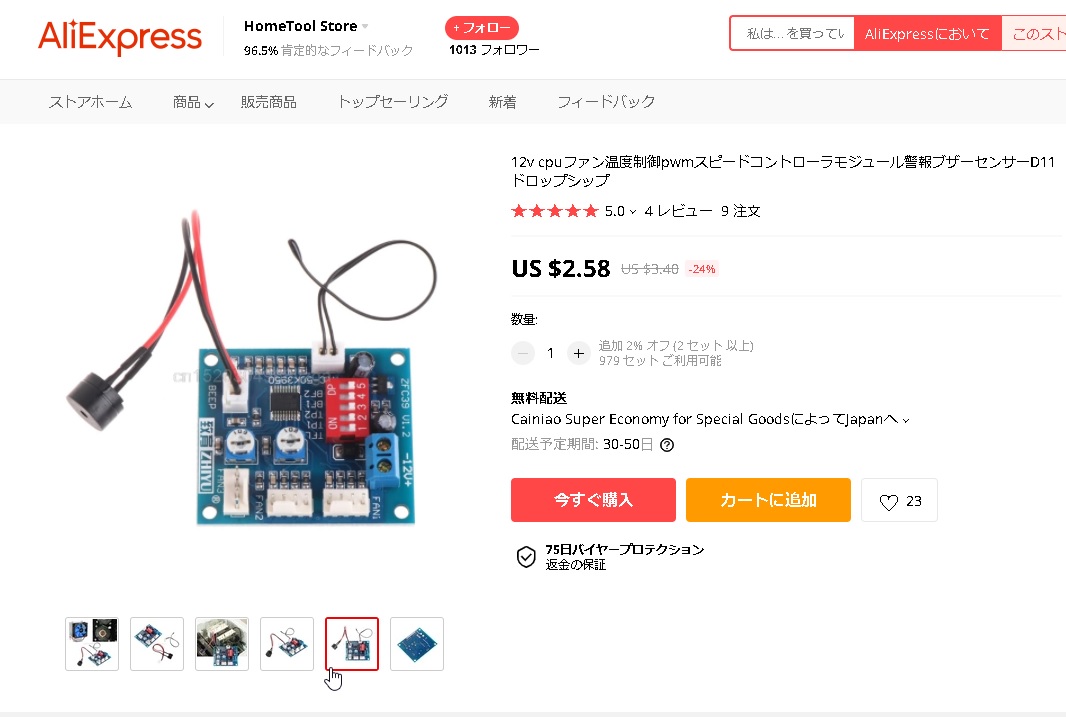Select the last thumbnail showing the board's back
The image size is (1066, 717).
click(x=417, y=644)
